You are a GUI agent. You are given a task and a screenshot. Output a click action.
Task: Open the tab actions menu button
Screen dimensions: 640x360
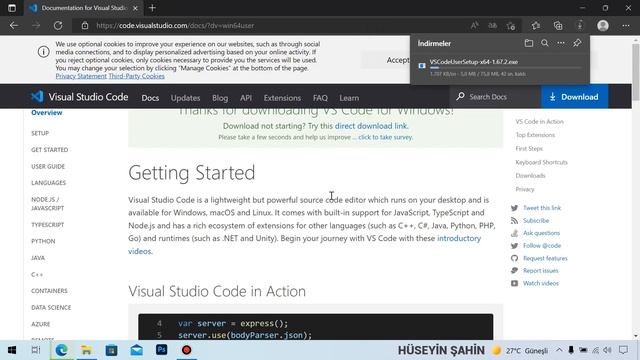pyautogui.click(x=12, y=8)
